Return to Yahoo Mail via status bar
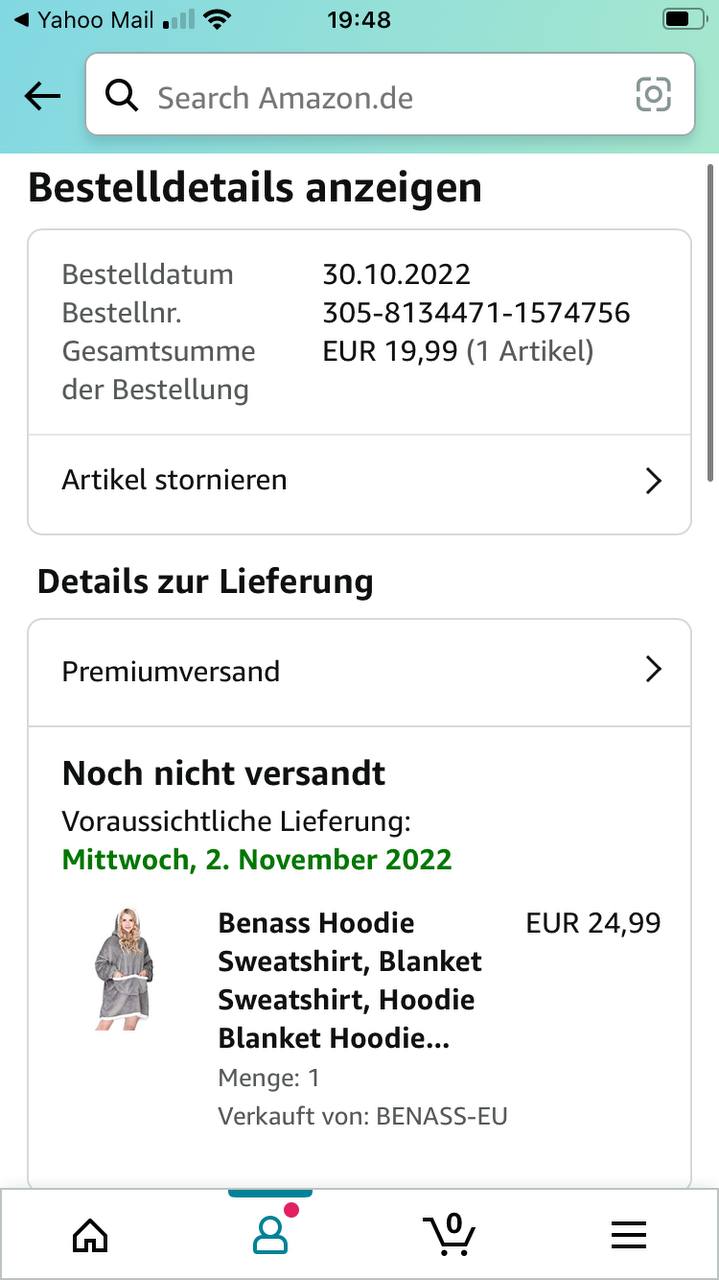 (x=84, y=19)
